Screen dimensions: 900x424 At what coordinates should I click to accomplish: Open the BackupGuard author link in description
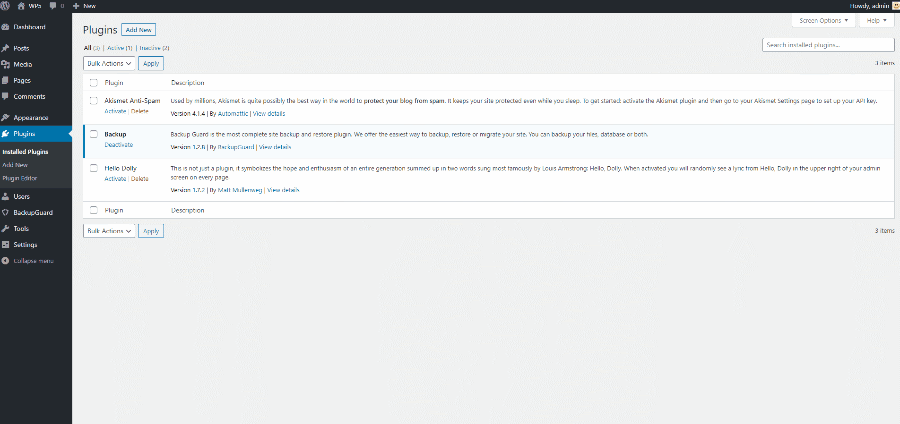coord(235,147)
